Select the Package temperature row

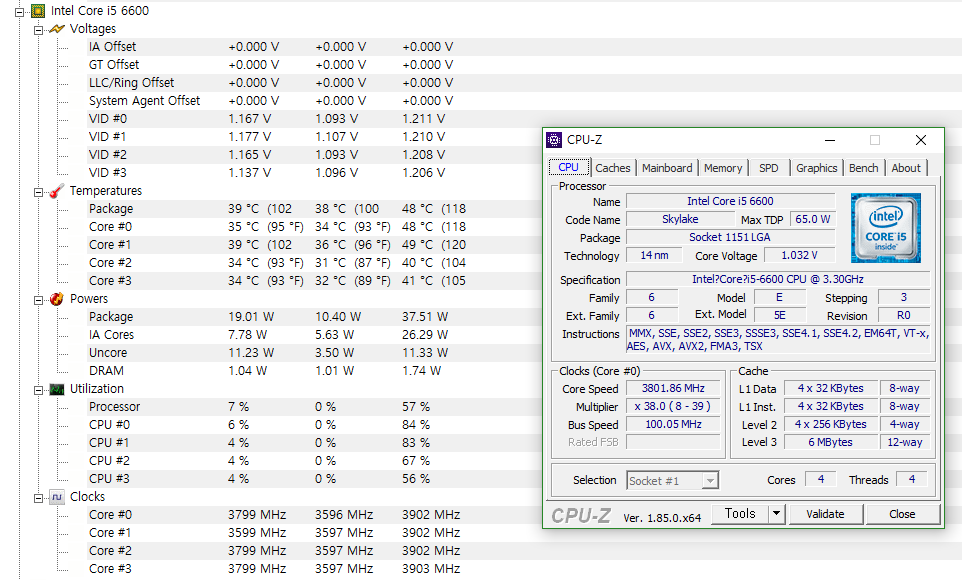click(x=111, y=209)
